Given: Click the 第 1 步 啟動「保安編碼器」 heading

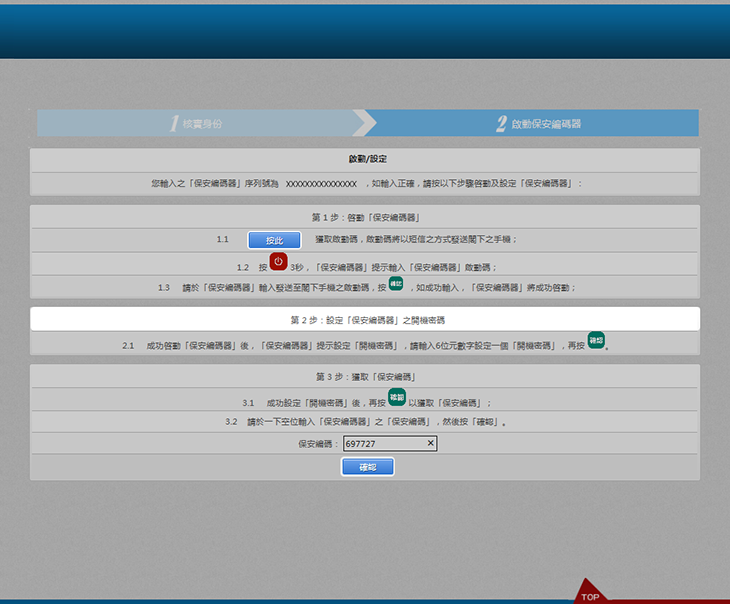Looking at the screenshot, I should (365, 217).
